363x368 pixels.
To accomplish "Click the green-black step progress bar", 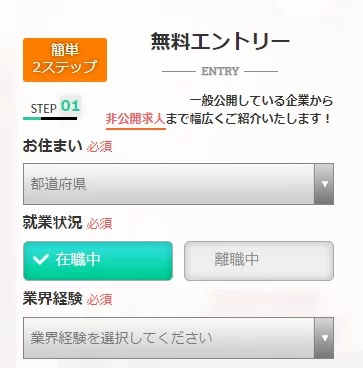I will click(50, 118).
